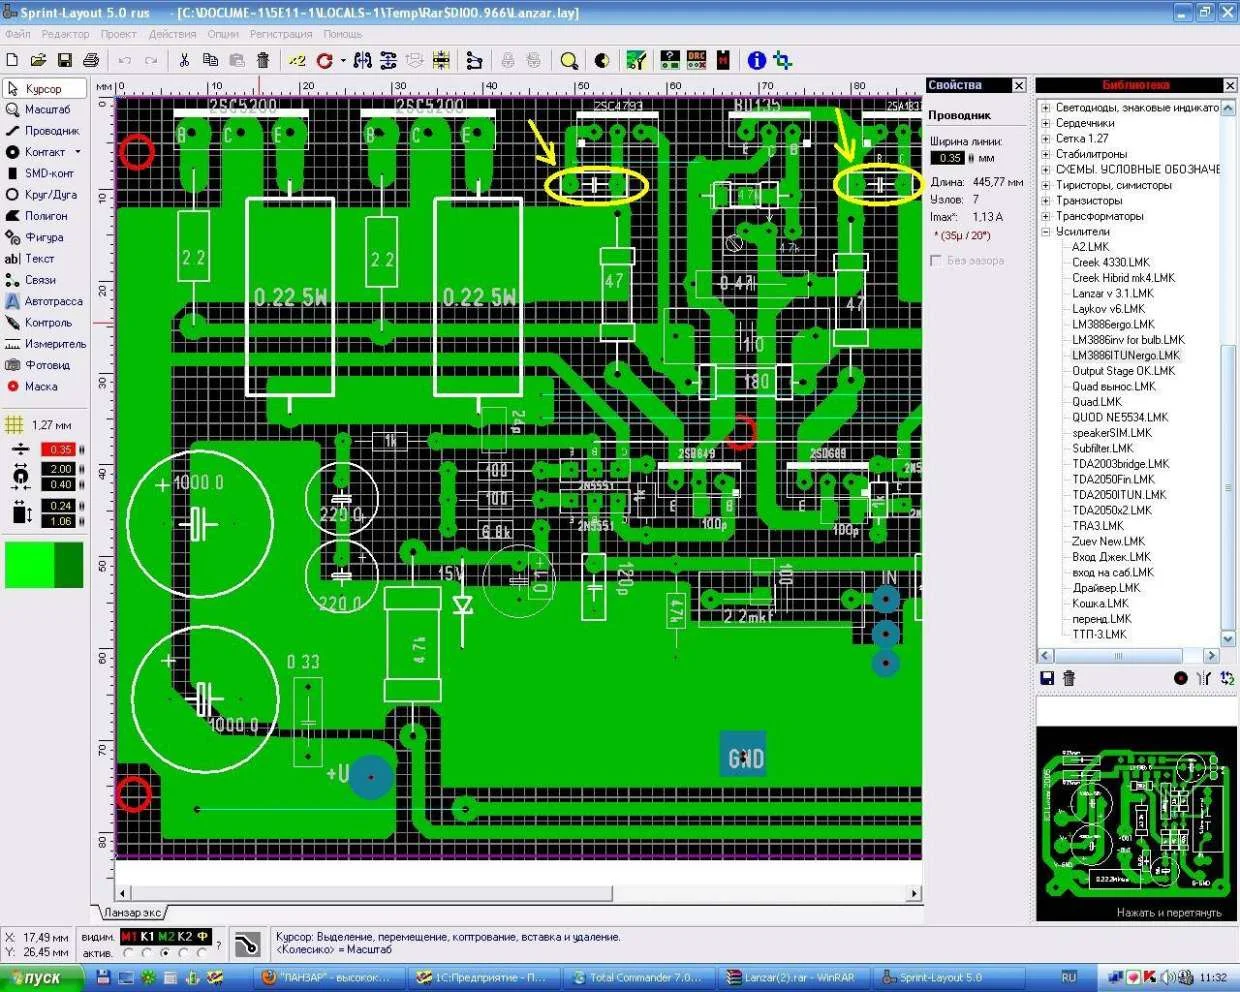1240x992 pixels.
Task: Click the grid size icon (1,27 мм)
Action: 14,425
